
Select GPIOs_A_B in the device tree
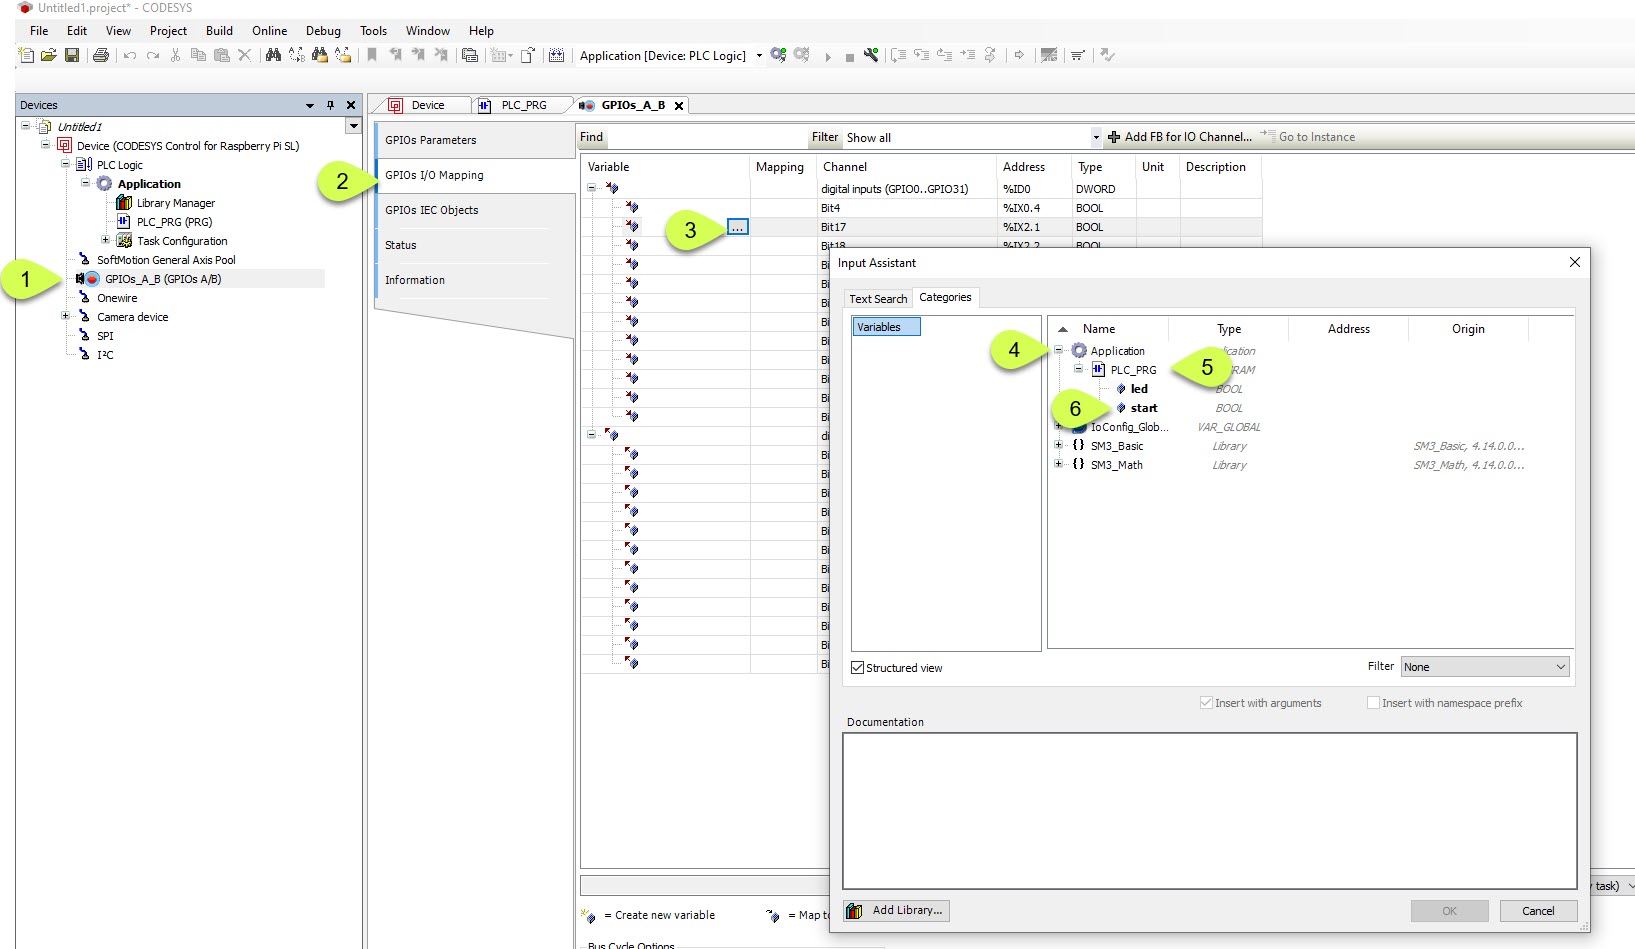click(x=162, y=279)
